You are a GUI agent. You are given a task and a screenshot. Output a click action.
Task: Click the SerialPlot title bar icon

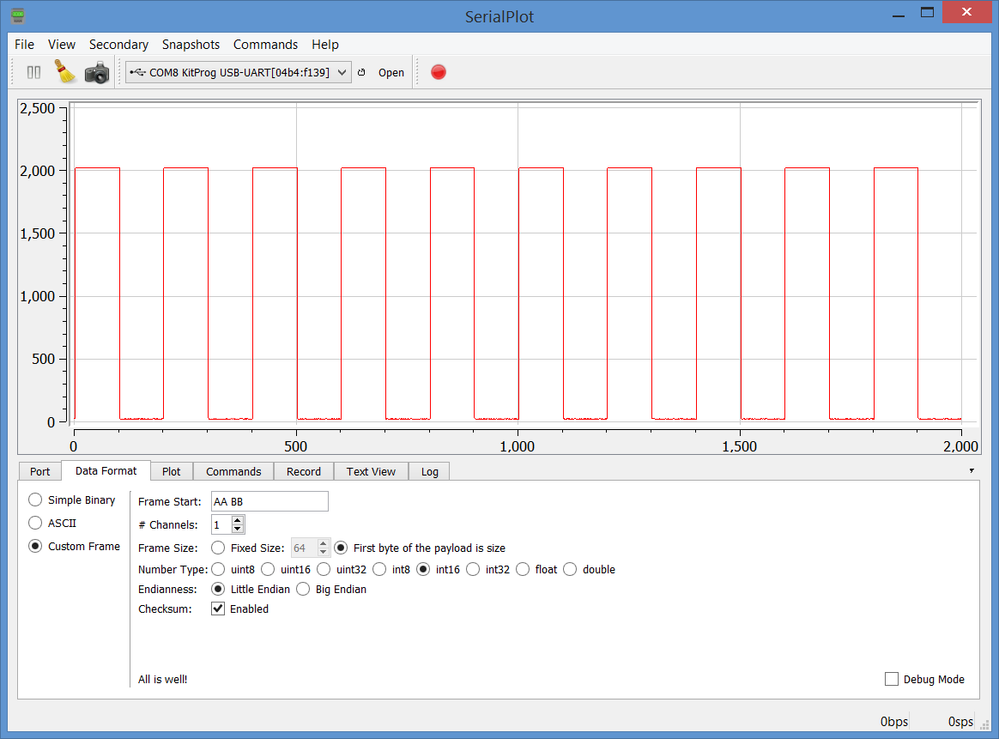pyautogui.click(x=18, y=16)
